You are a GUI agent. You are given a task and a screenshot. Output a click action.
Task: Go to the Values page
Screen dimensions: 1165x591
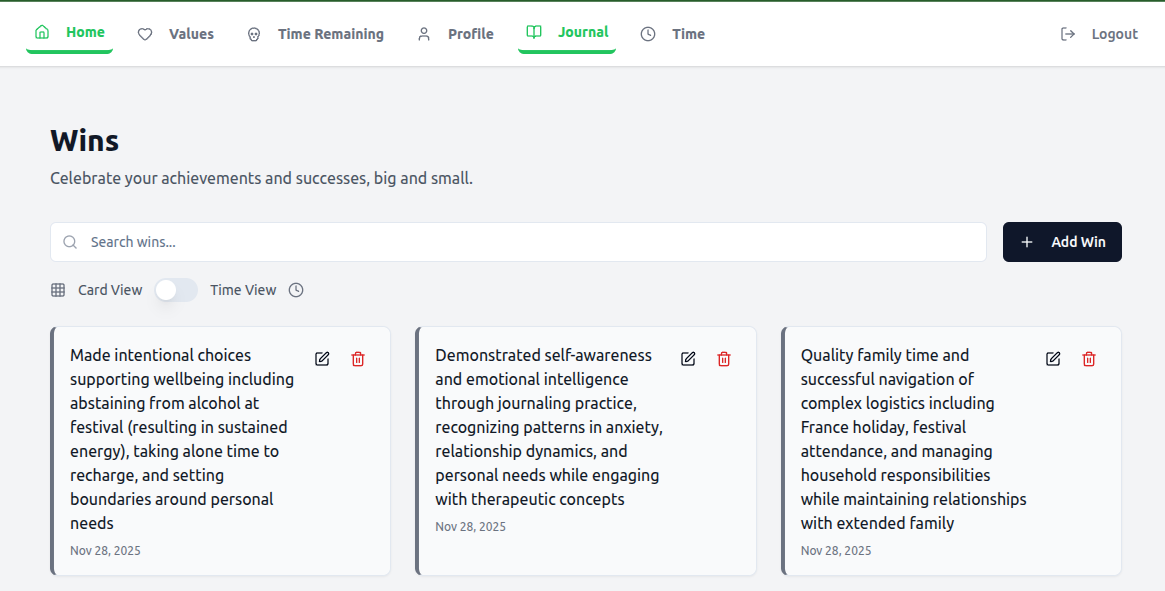(x=176, y=34)
